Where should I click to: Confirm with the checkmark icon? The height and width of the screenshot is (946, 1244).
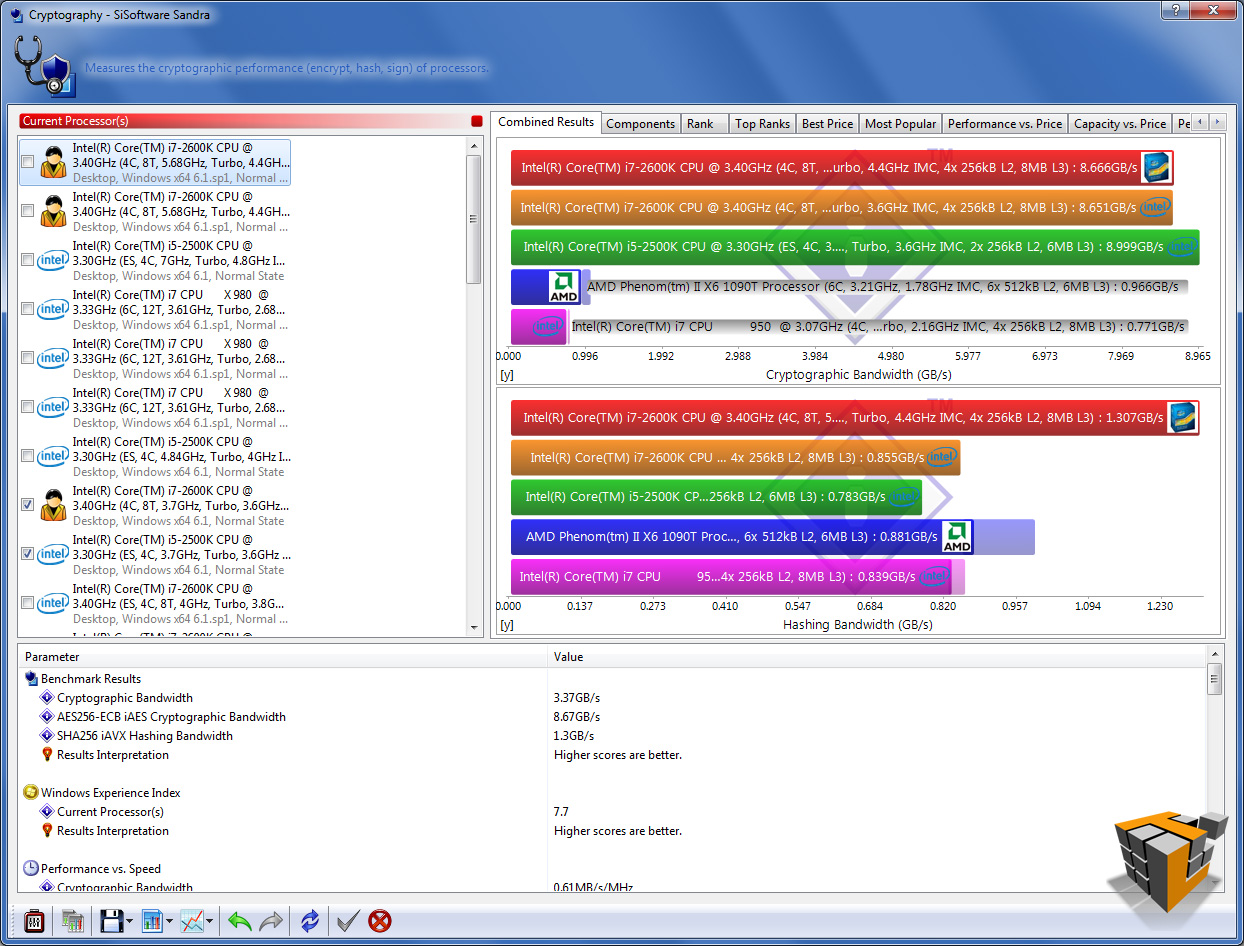point(348,920)
